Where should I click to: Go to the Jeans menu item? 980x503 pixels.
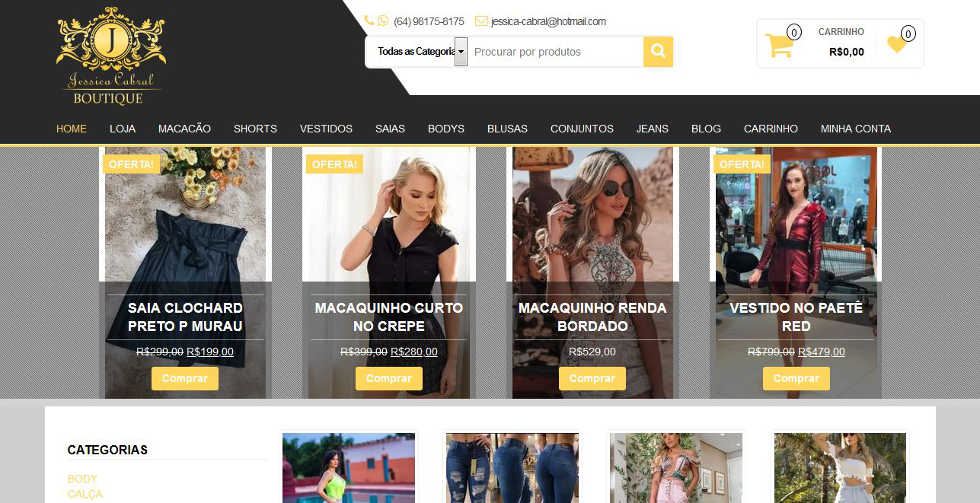coord(652,128)
